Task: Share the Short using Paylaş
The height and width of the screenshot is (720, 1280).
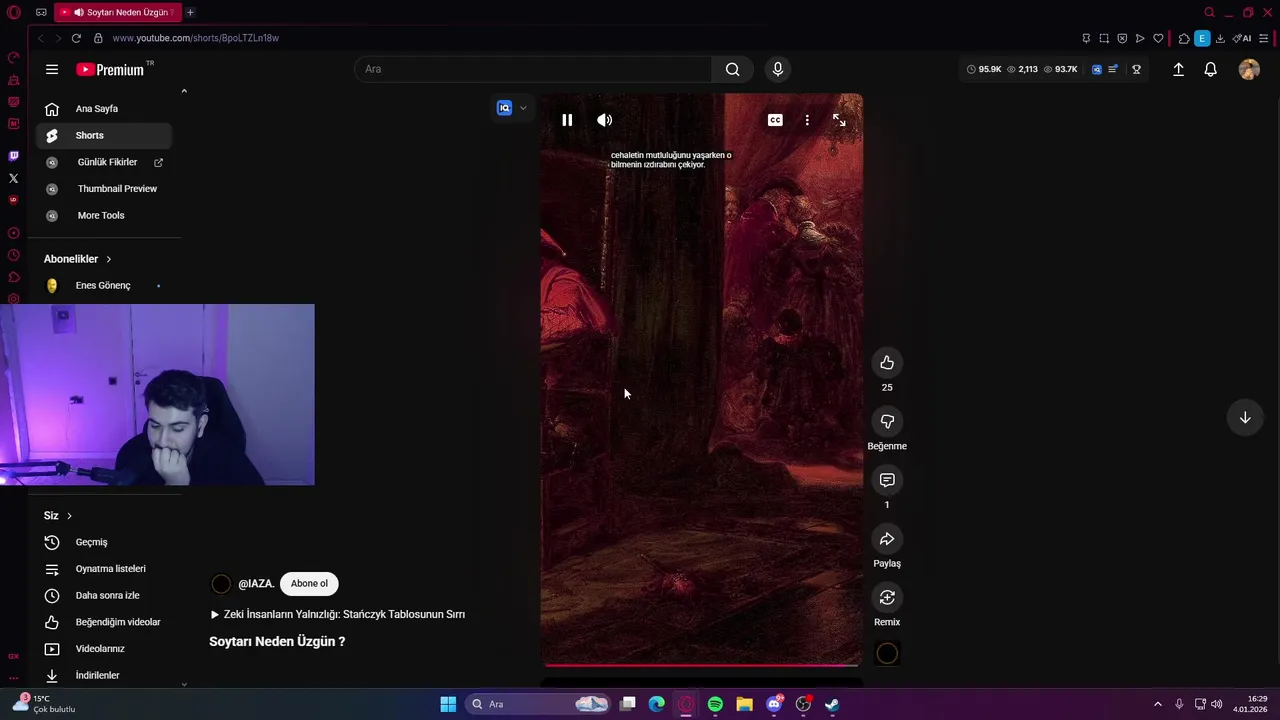Action: 887,539
